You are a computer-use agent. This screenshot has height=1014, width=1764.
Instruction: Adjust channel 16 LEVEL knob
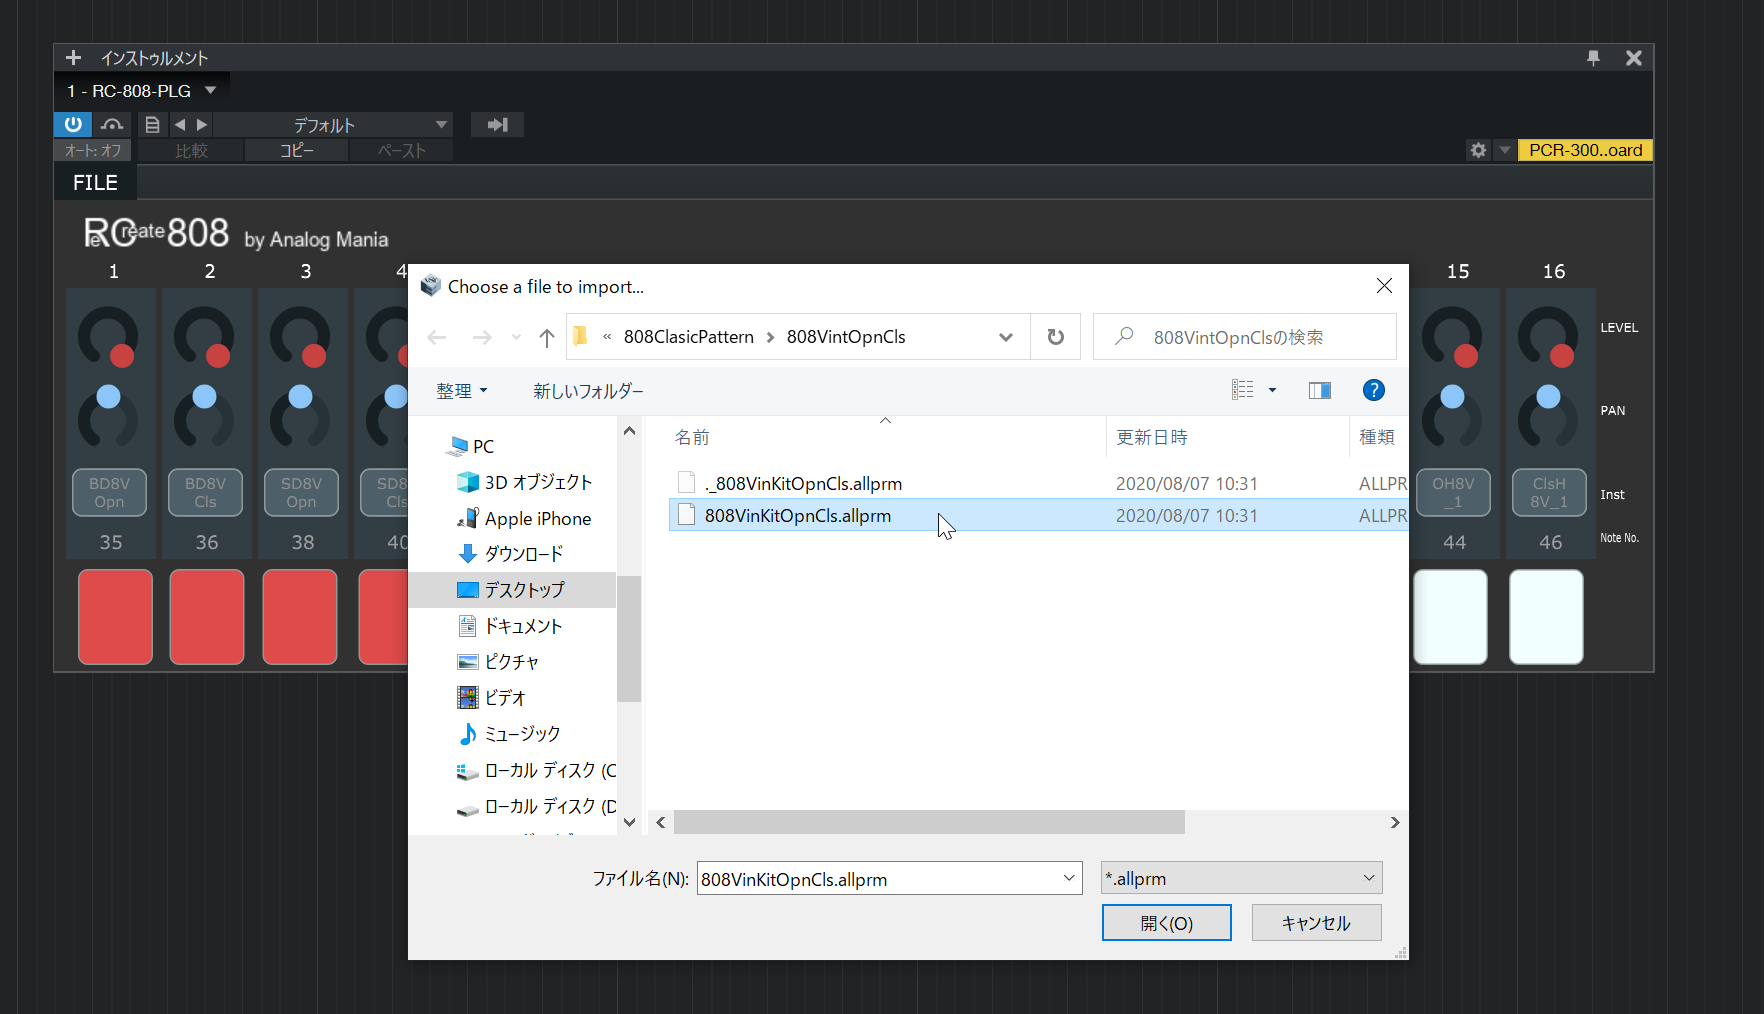(1547, 338)
